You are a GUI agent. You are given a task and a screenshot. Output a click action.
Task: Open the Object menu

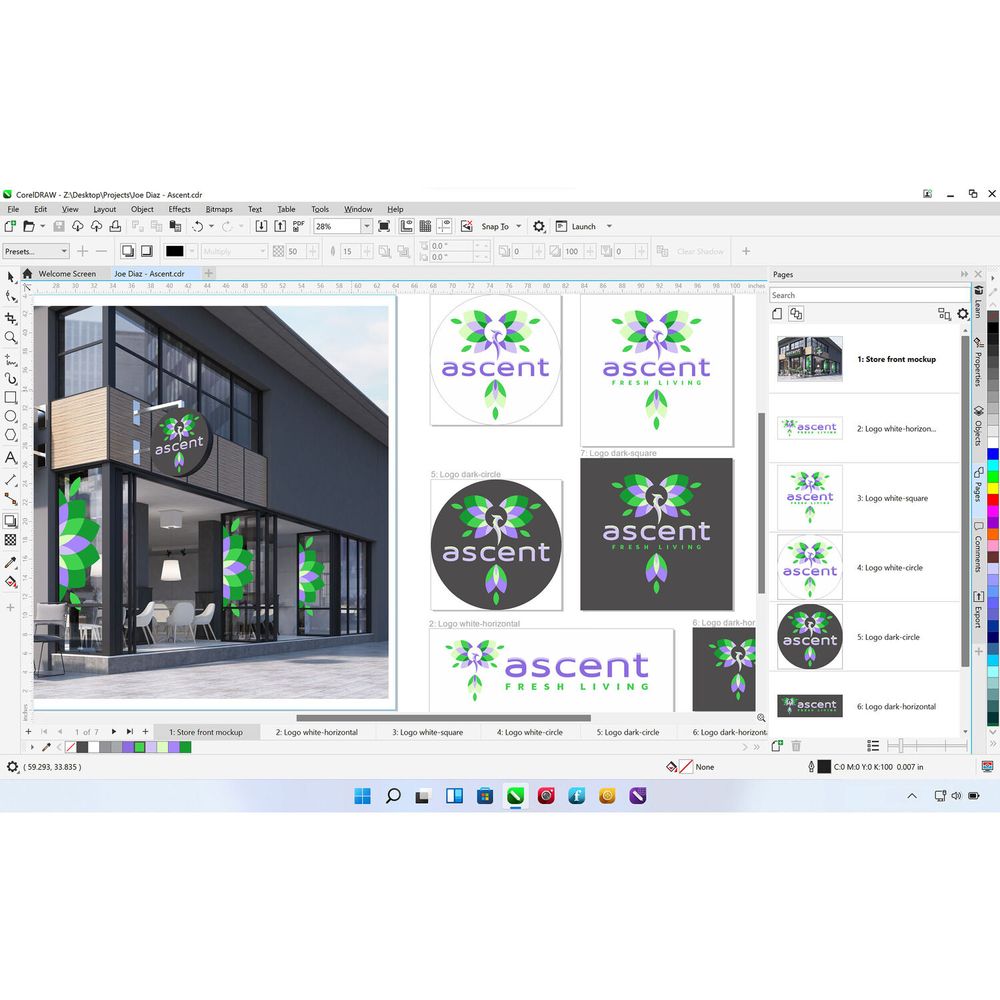click(142, 209)
